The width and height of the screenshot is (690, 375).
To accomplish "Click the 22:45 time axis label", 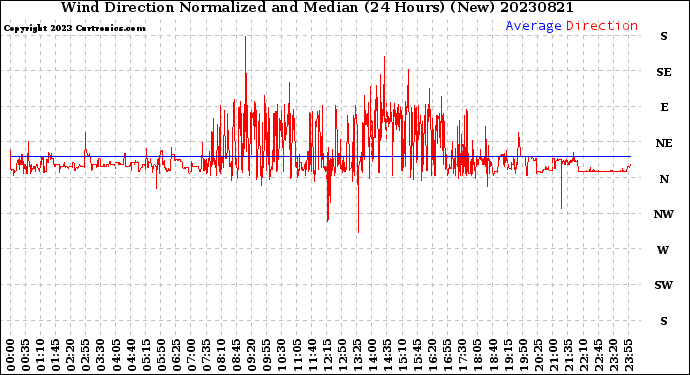I will click(599, 355).
